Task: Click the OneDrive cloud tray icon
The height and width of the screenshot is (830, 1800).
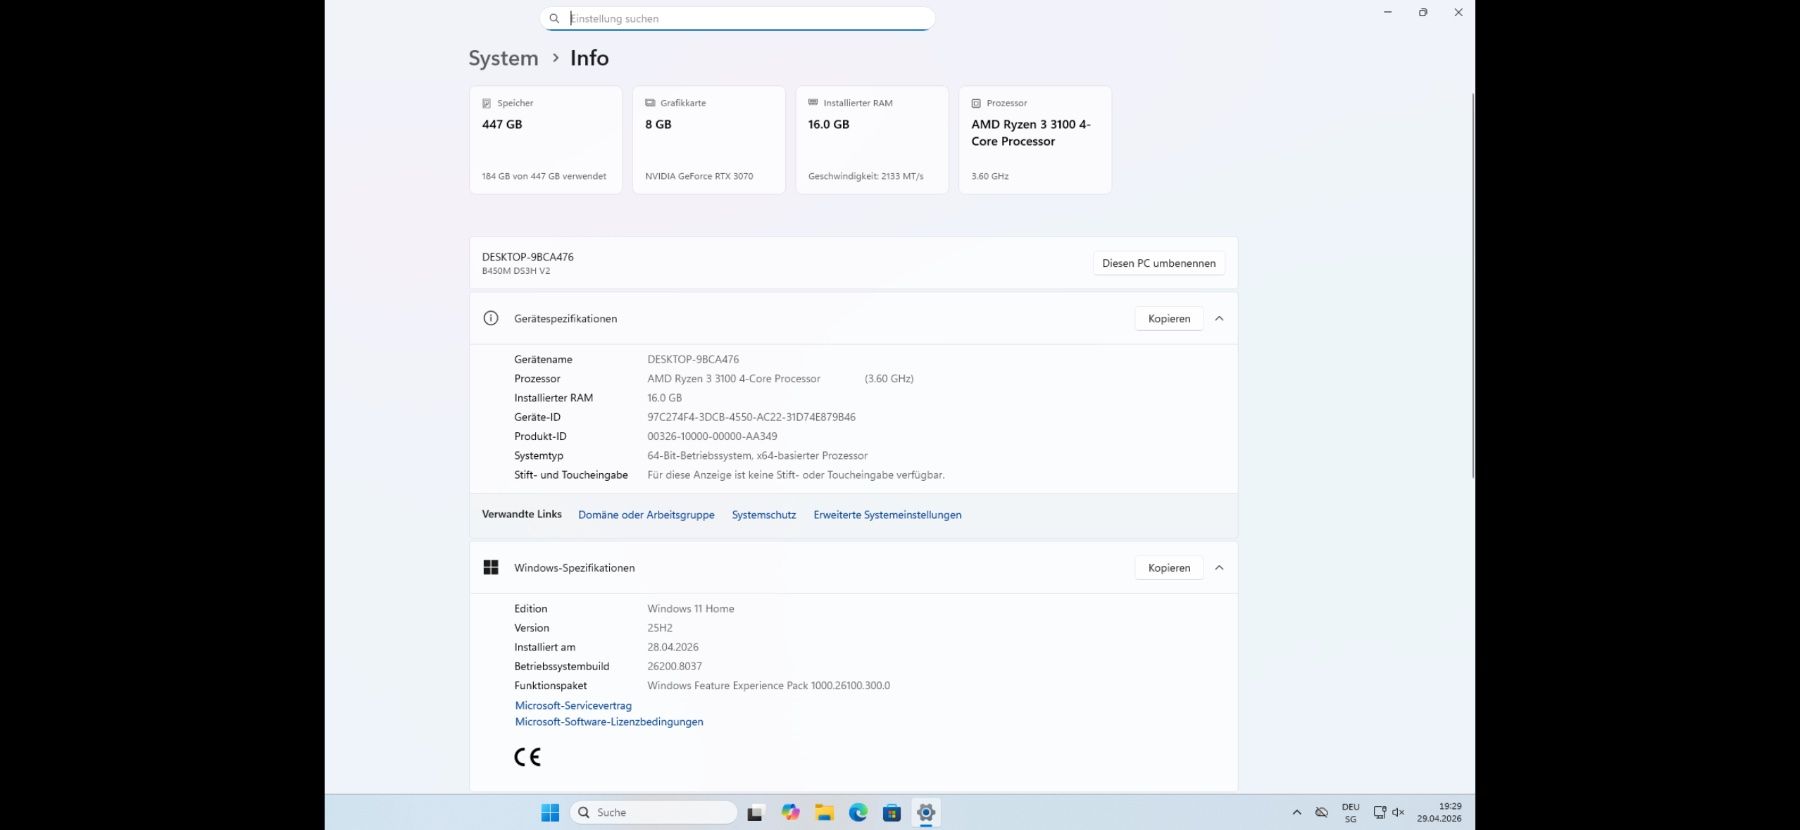Action: (1321, 813)
